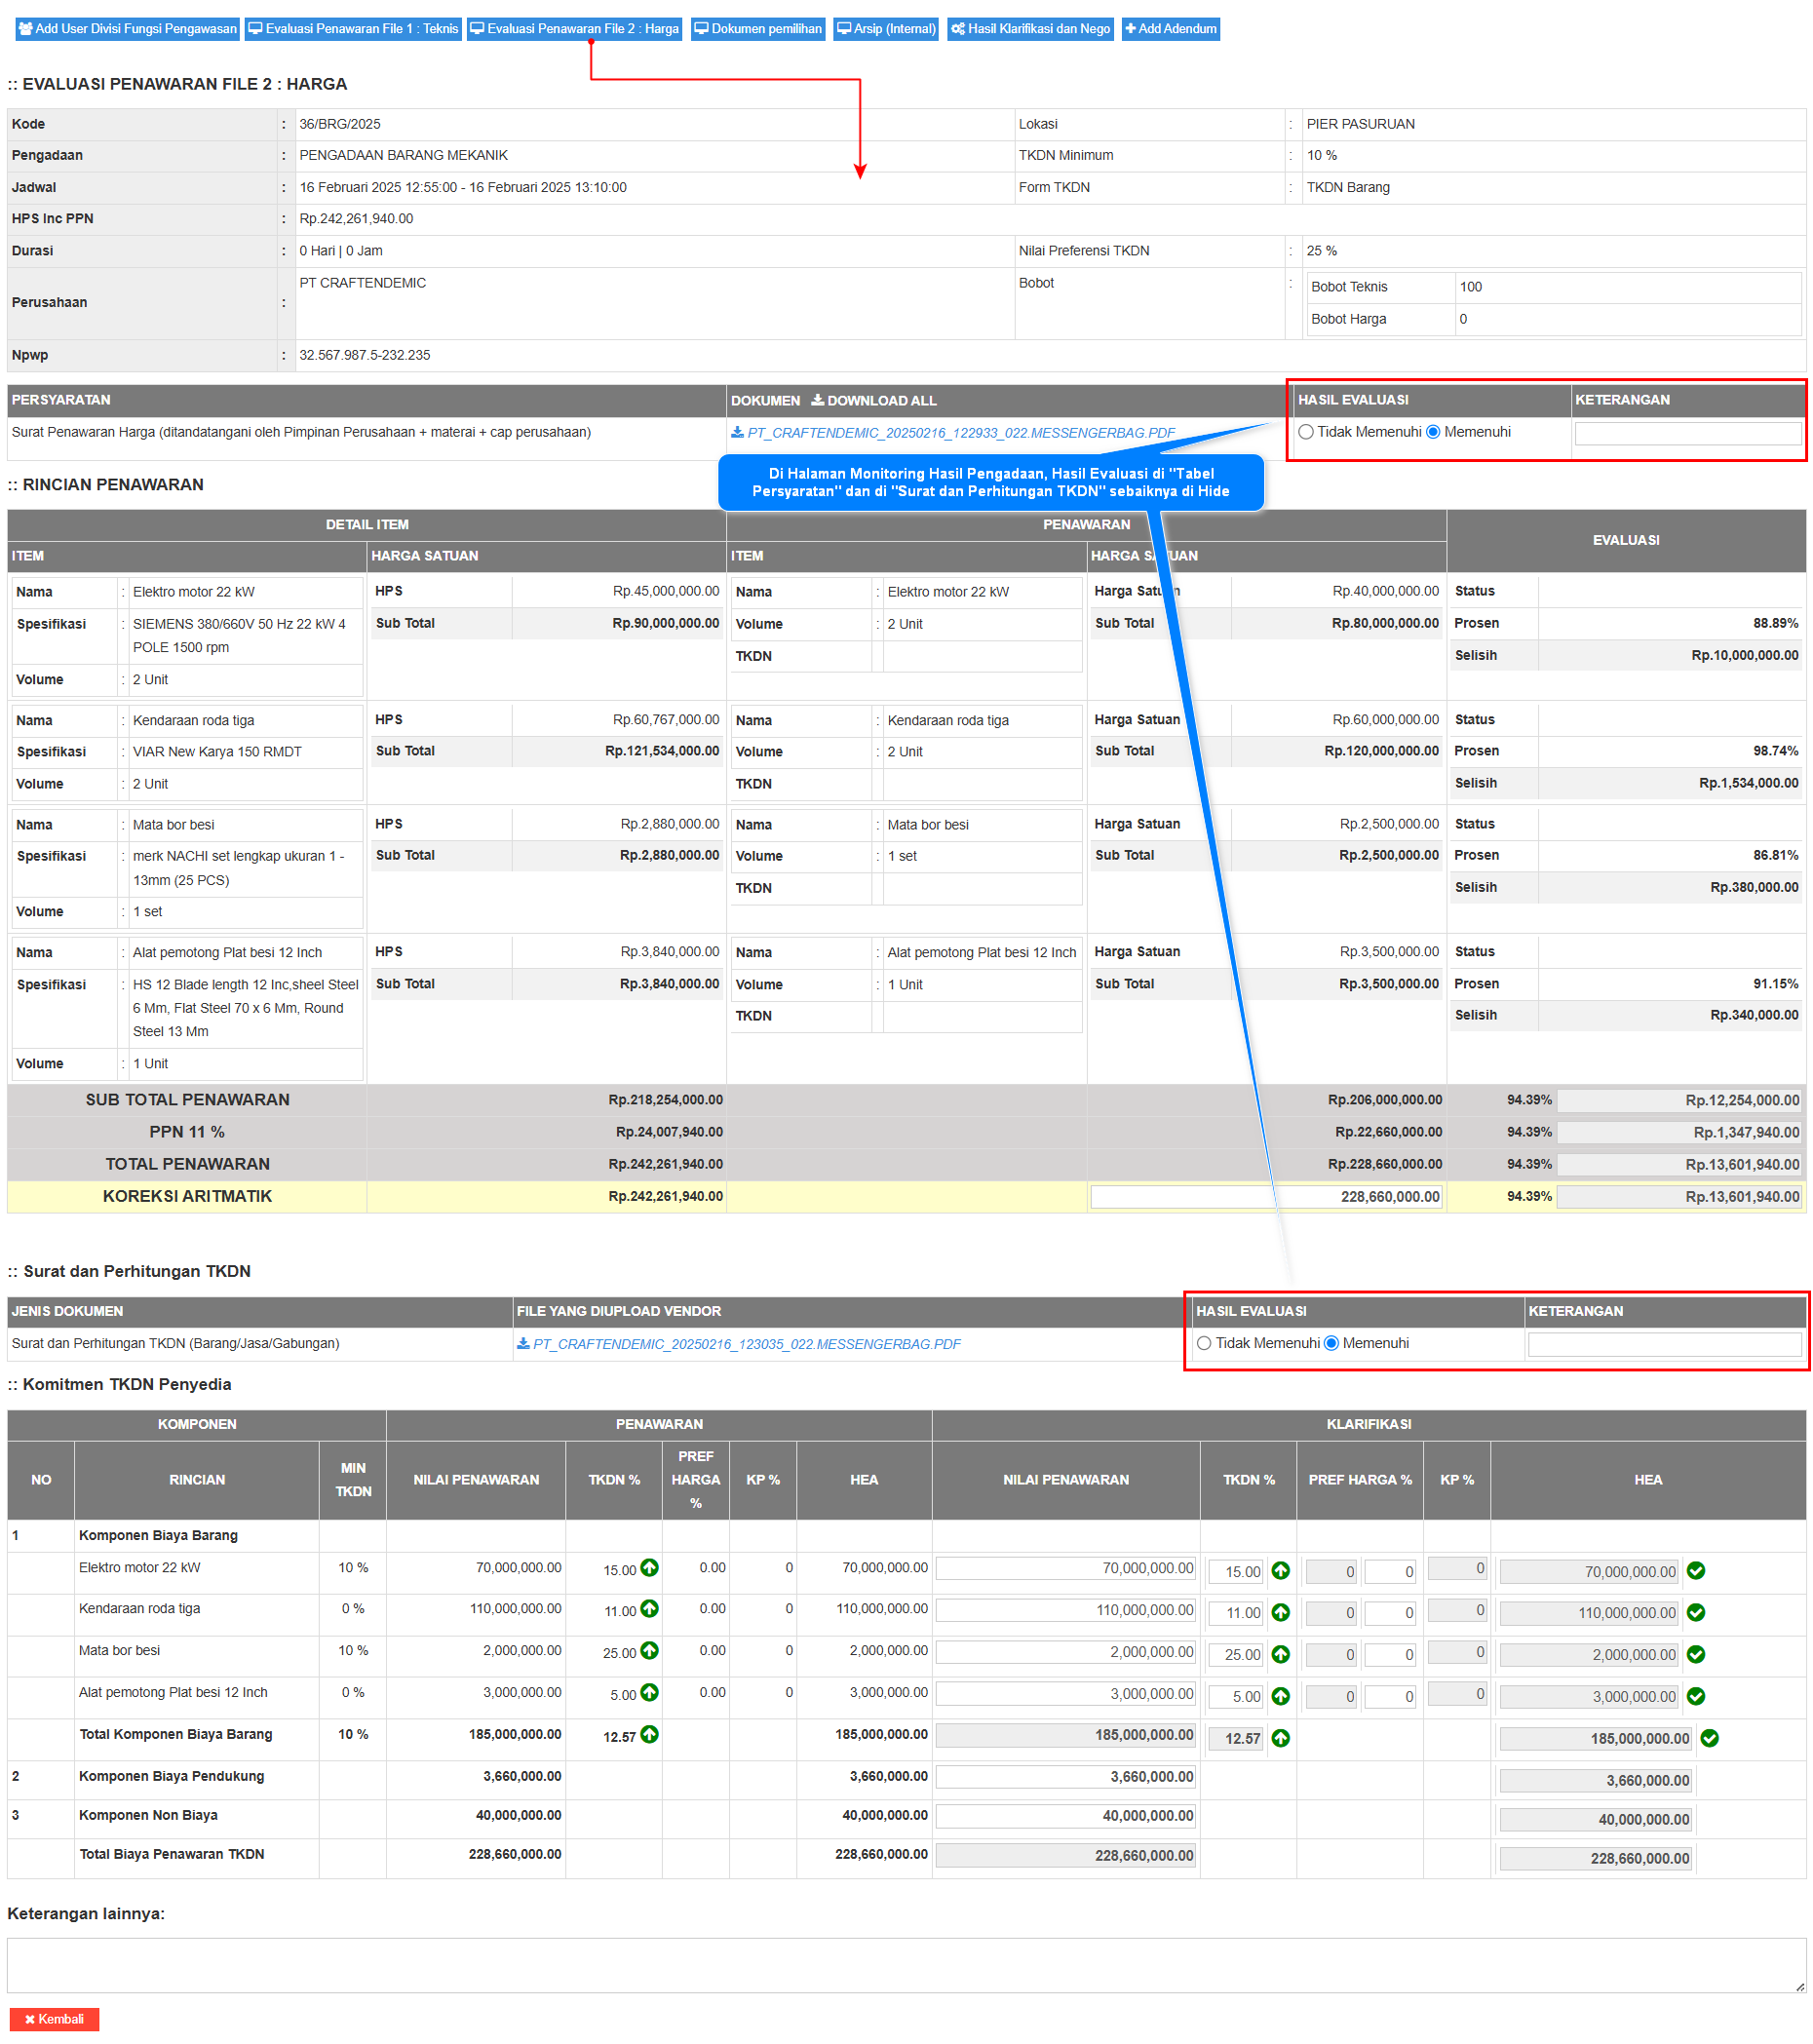This screenshot has width=1813, height=2044.
Task: Click green up-arrow beside Elektro motor klarifikasi TKDN
Action: pos(1280,1571)
